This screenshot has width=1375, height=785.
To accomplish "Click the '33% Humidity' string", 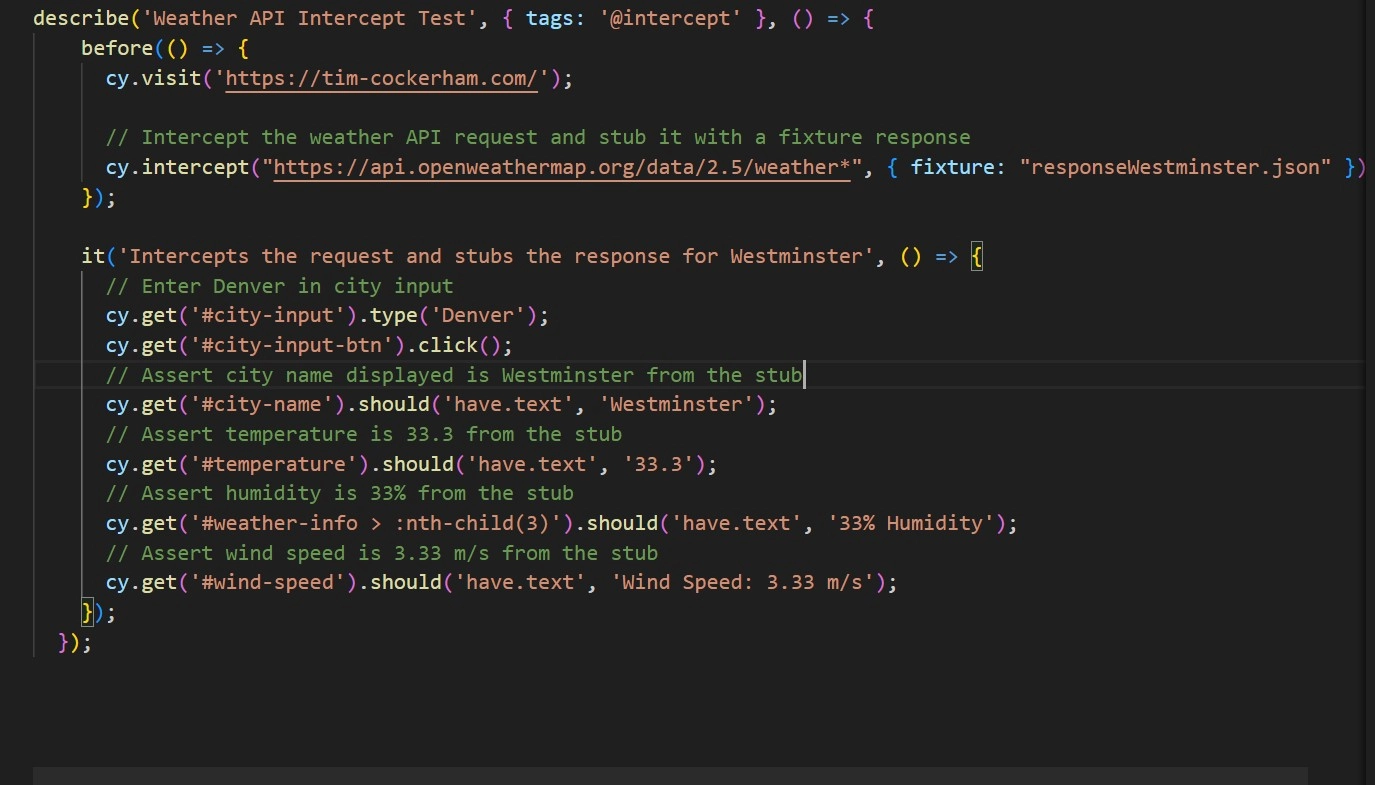I will pos(917,523).
